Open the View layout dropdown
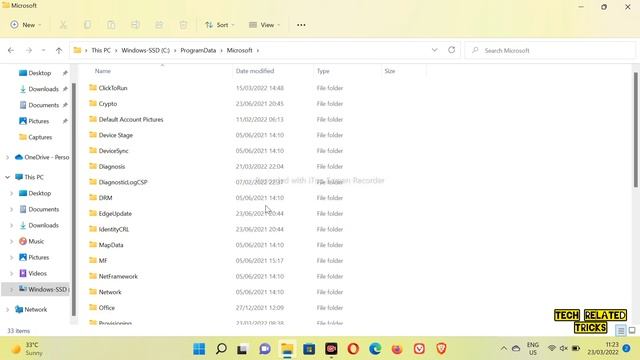 [264, 25]
